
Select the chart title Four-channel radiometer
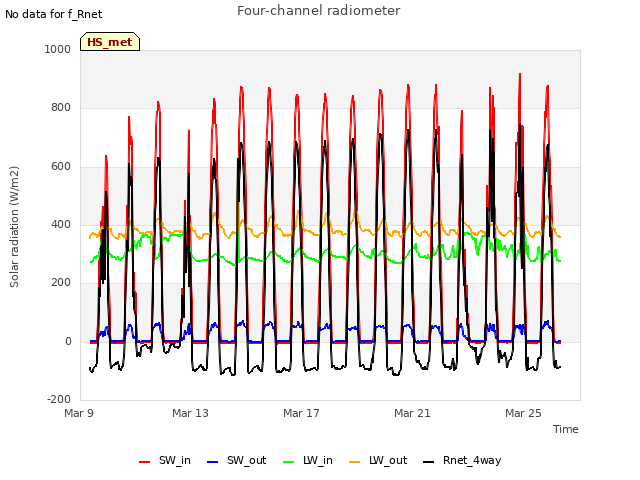pos(319,11)
